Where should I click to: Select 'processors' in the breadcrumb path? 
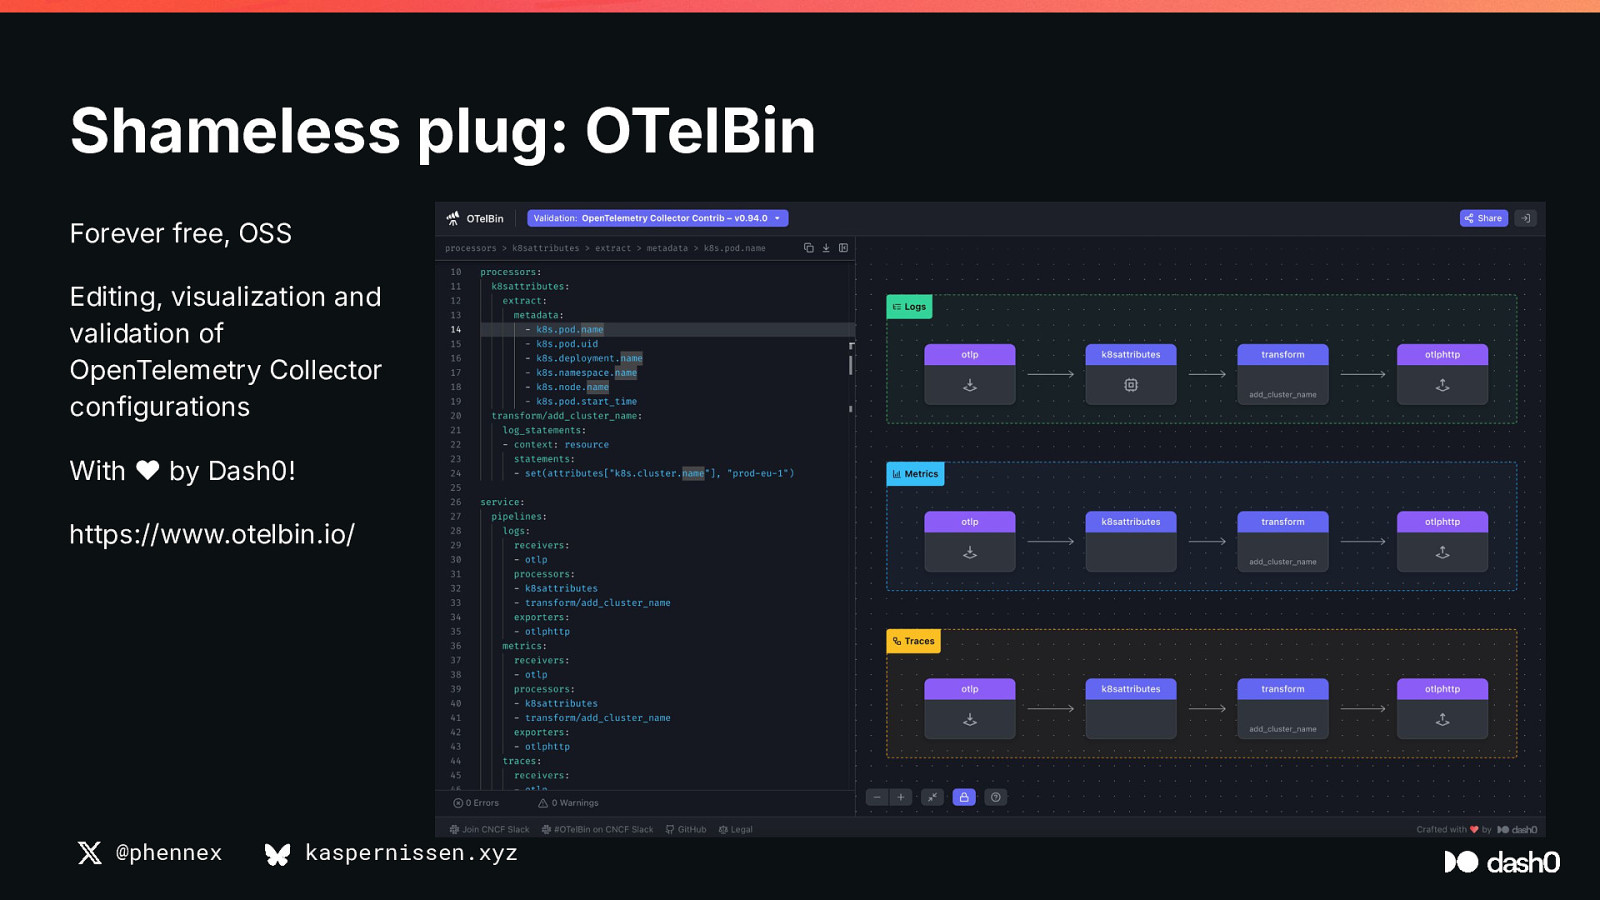[x=471, y=248]
